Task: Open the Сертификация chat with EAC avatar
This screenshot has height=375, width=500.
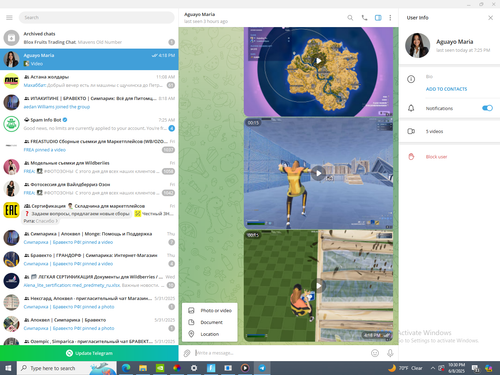Action: (89, 213)
